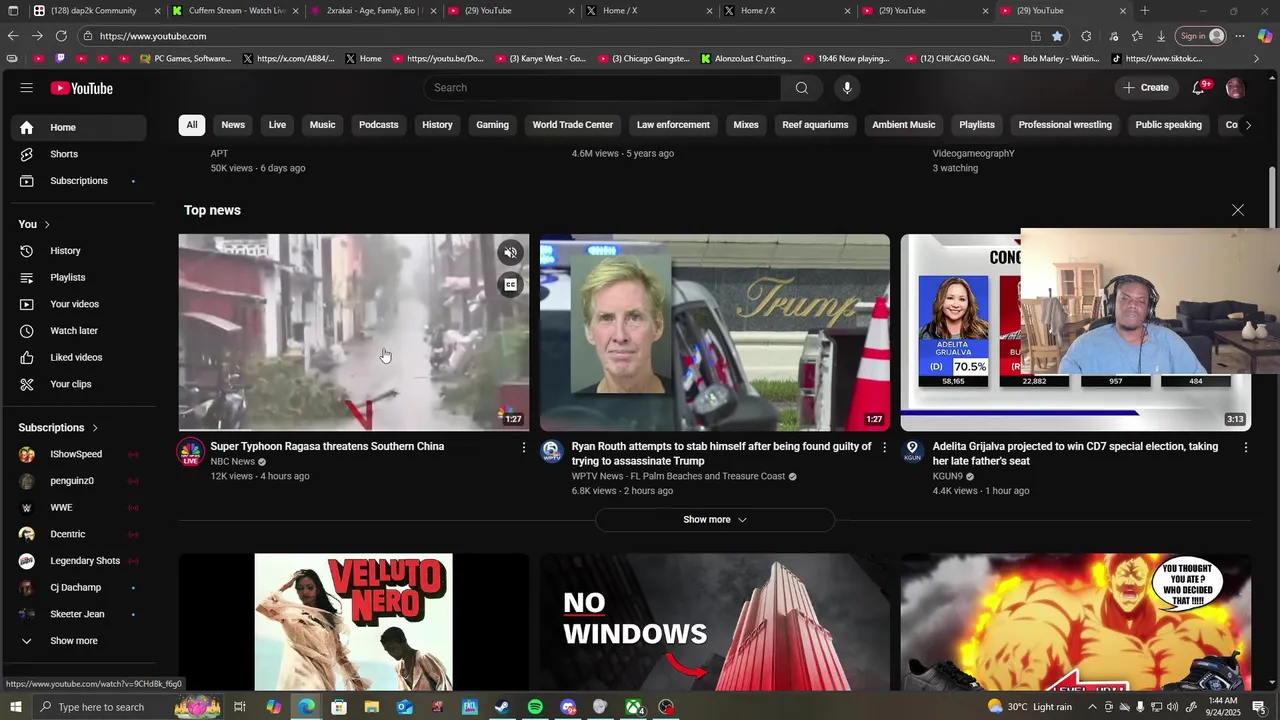This screenshot has height=720, width=1280.
Task: Open the Home link in the sidebar
Action: click(77, 127)
